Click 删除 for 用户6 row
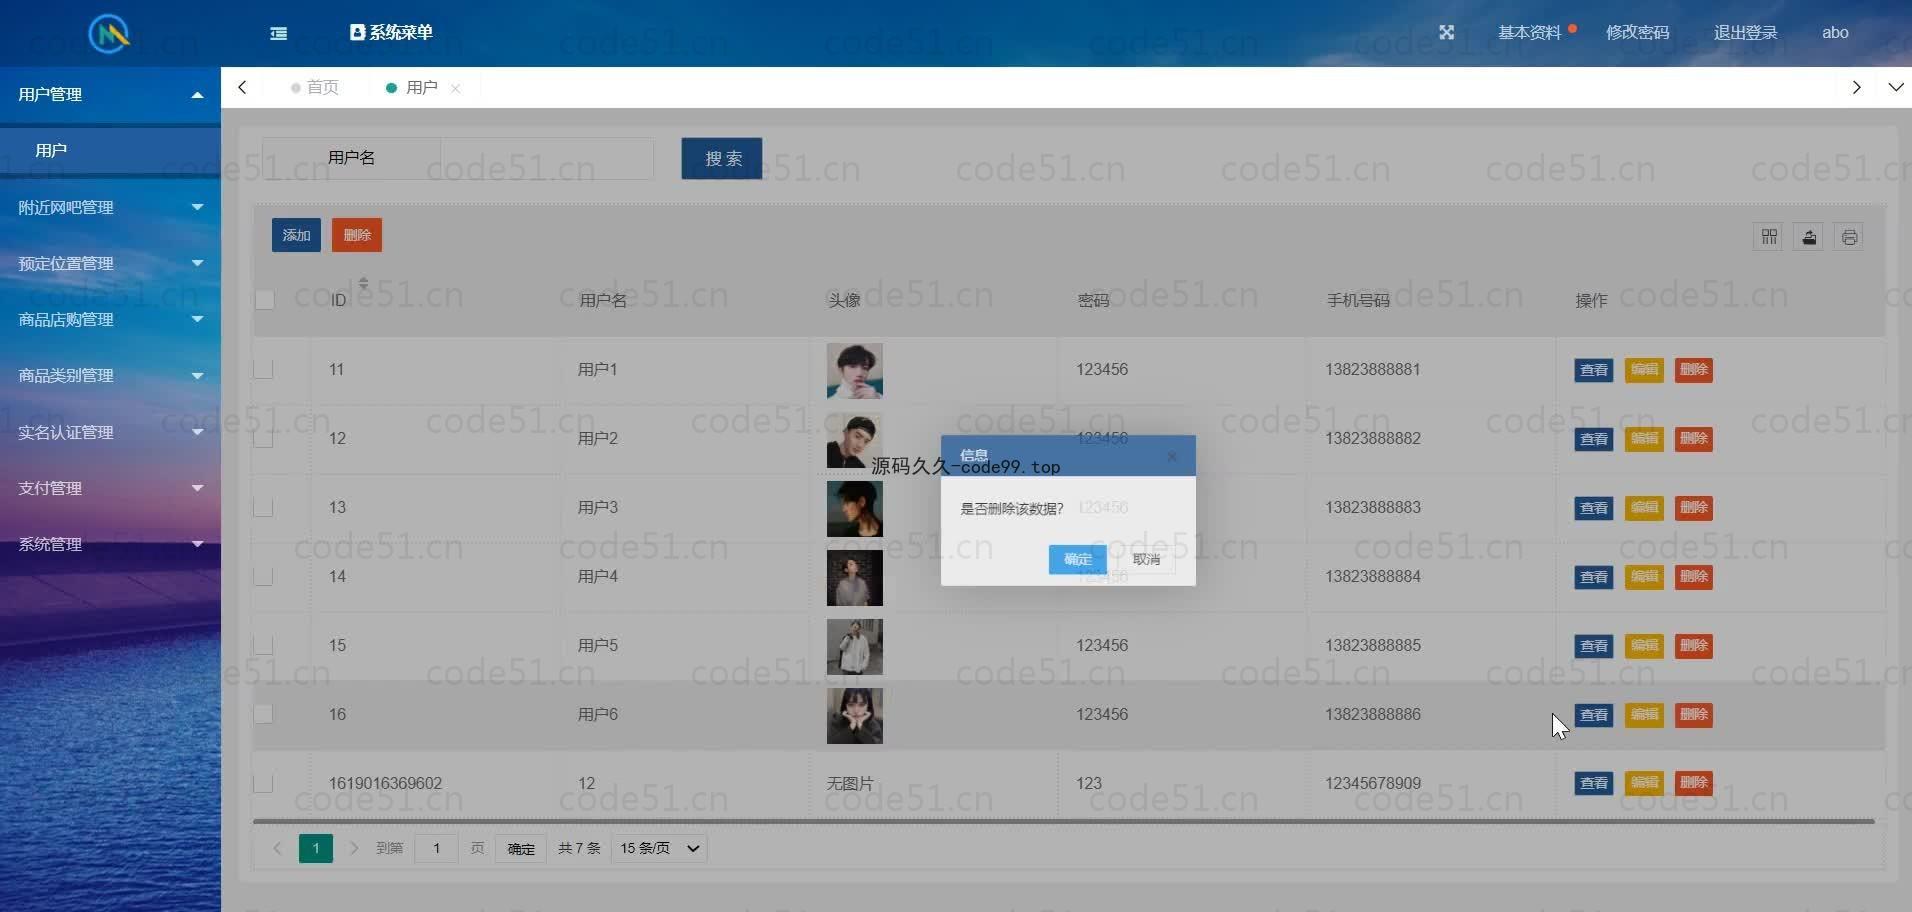Image resolution: width=1912 pixels, height=912 pixels. click(x=1694, y=715)
